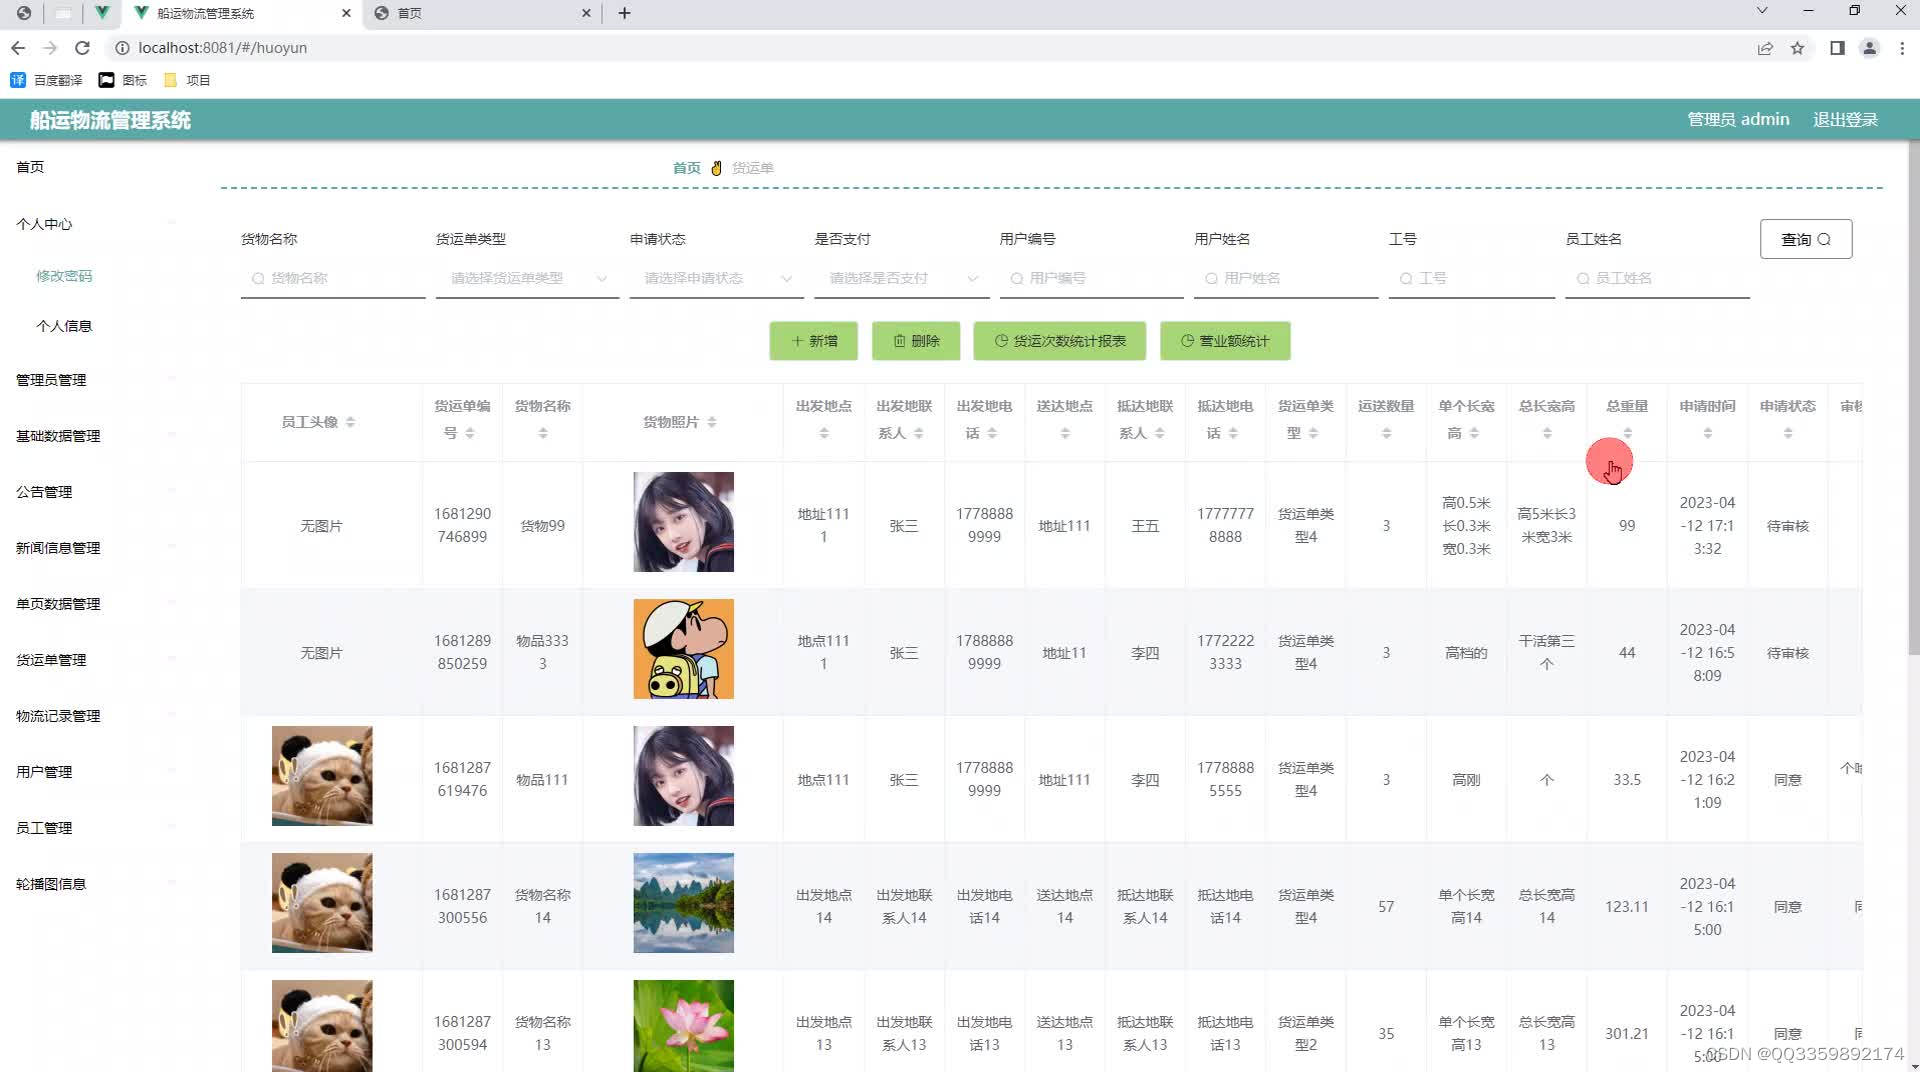Open the tab search chevron in title bar
Screen dimensions: 1920x1072
pyautogui.click(x=1762, y=11)
